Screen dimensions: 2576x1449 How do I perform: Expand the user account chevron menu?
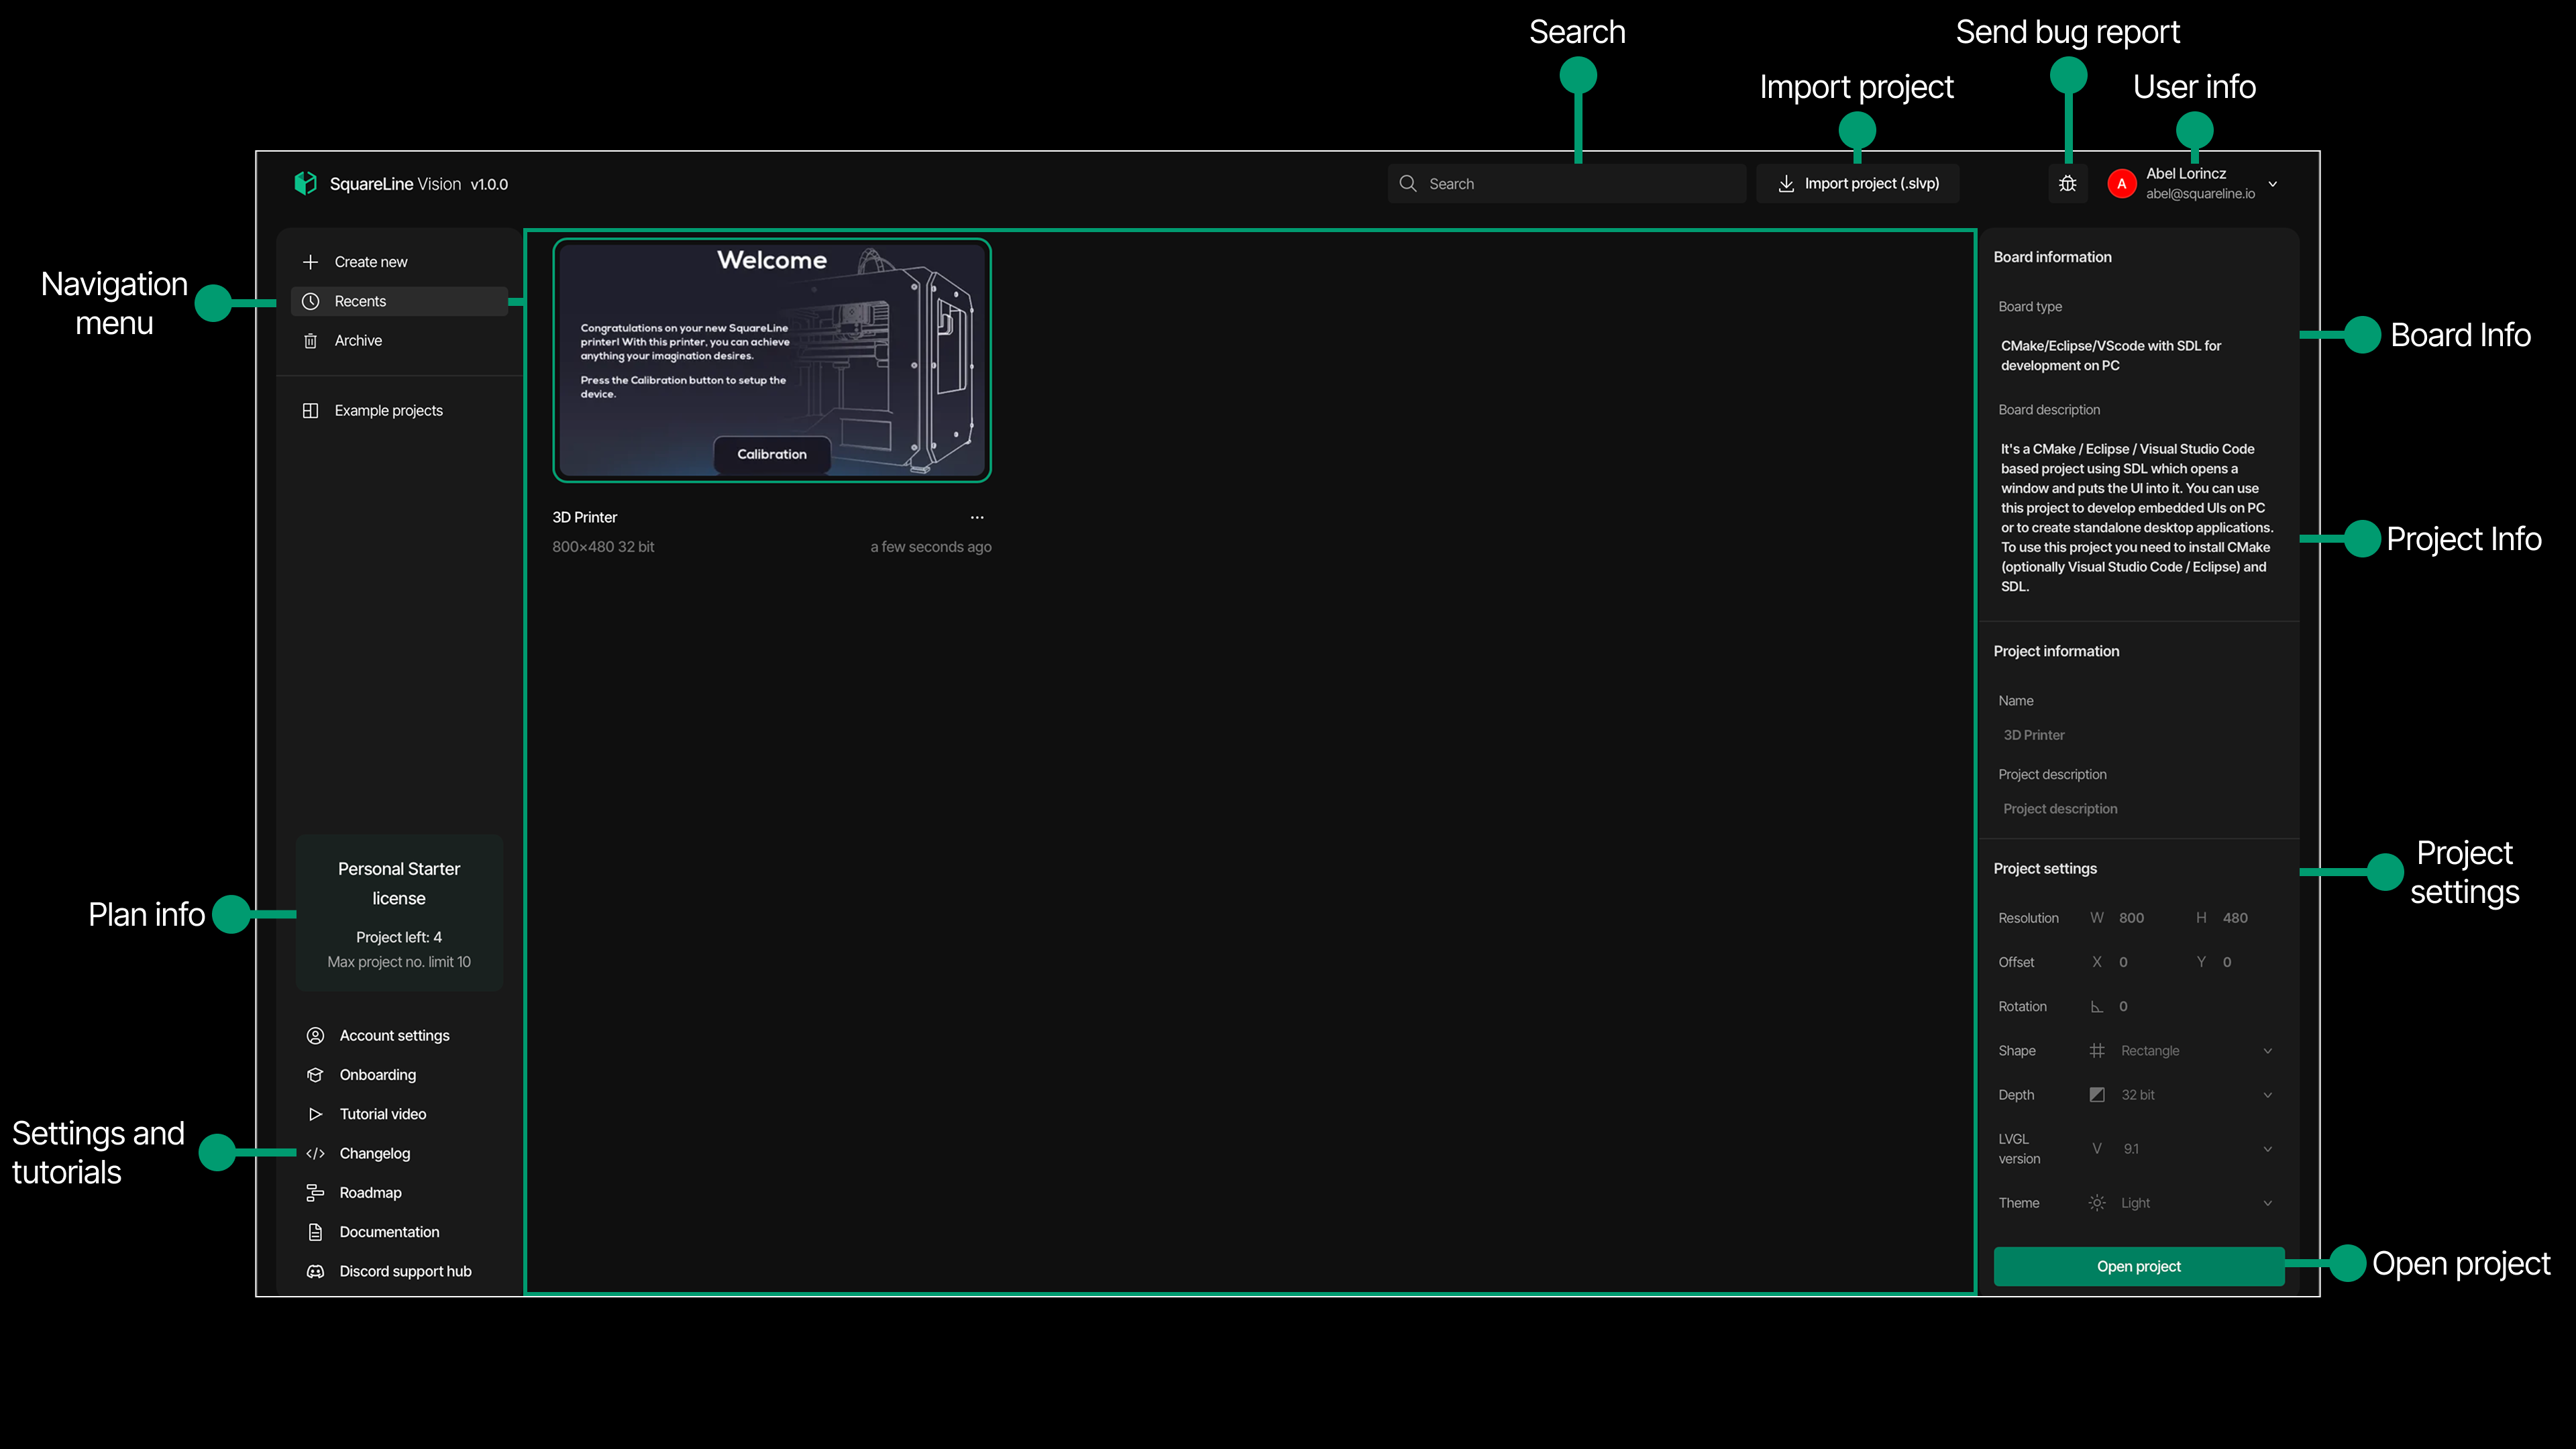pyautogui.click(x=2272, y=184)
